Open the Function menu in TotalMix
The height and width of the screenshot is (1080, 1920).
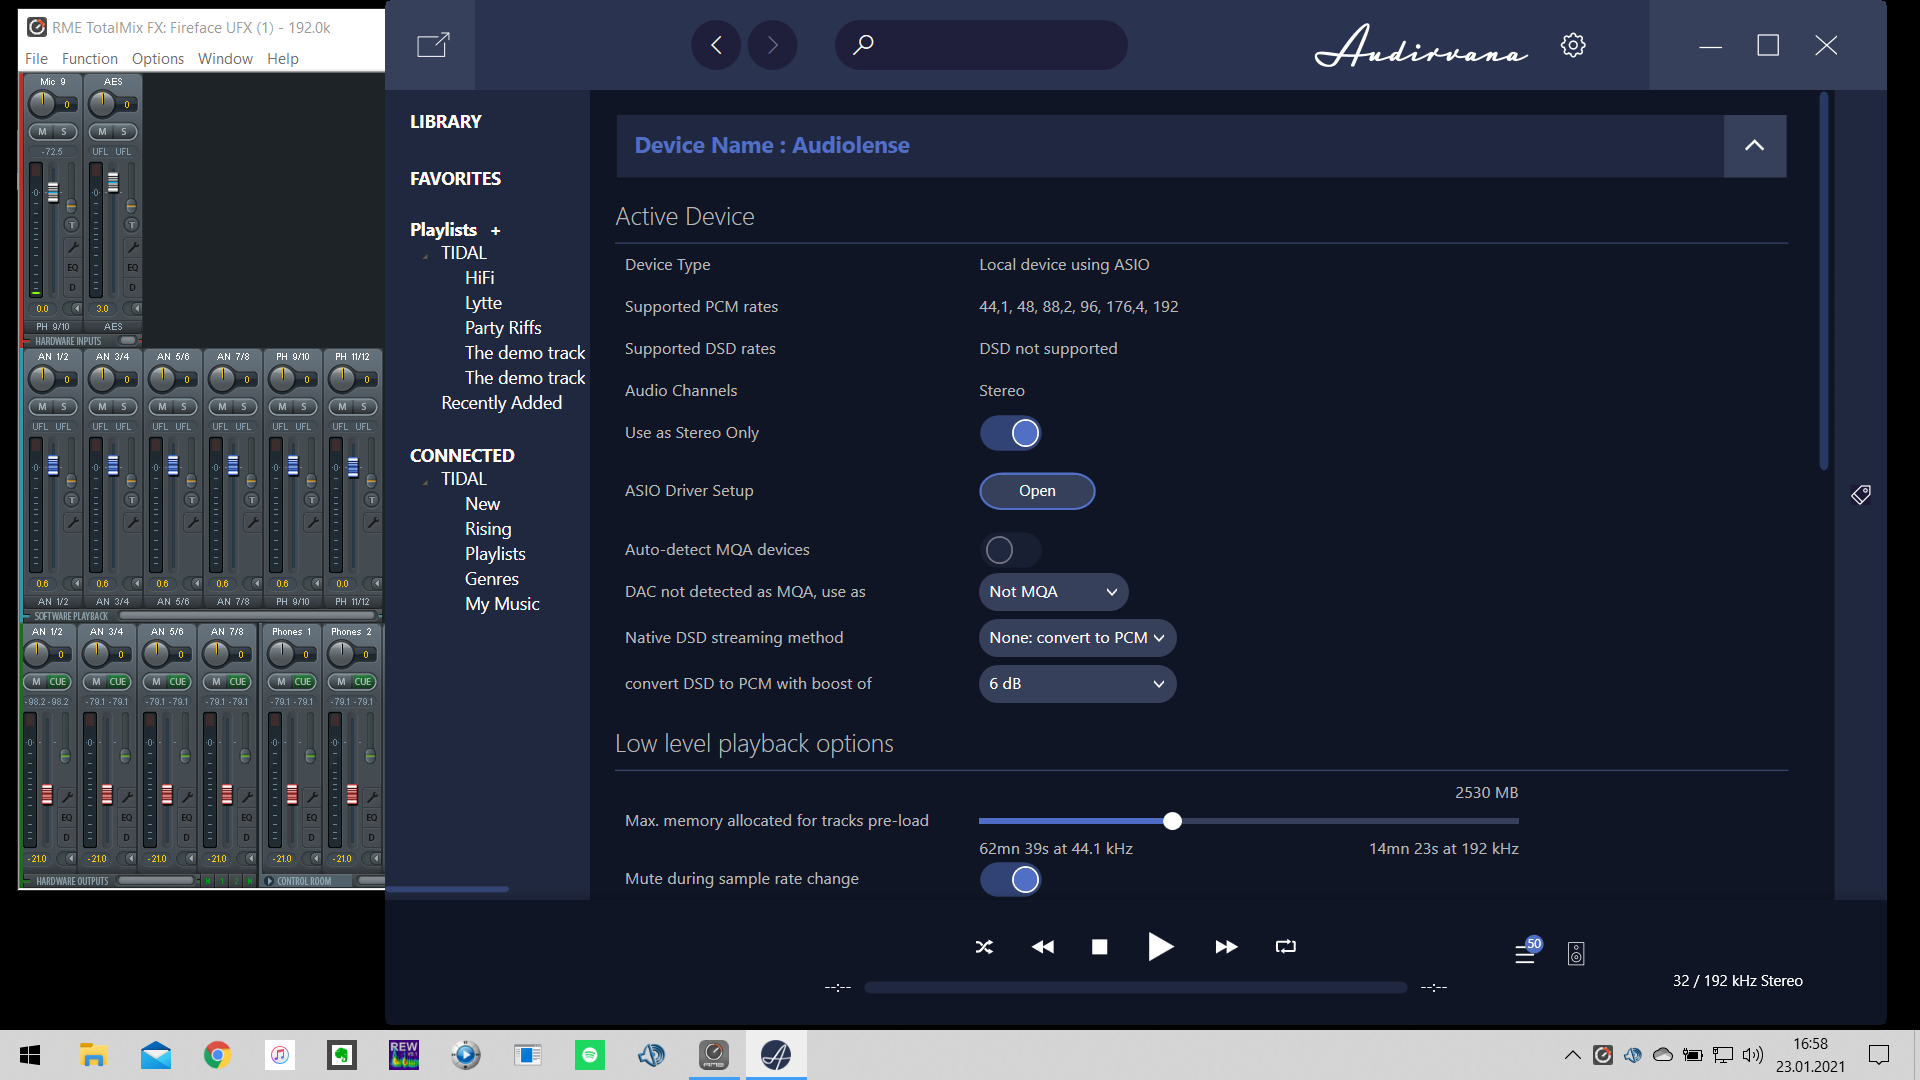point(89,59)
